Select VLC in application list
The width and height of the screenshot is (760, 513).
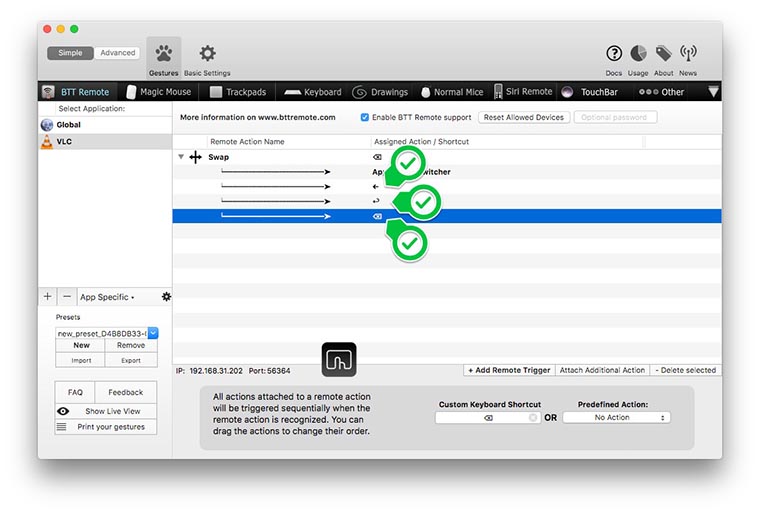point(105,142)
